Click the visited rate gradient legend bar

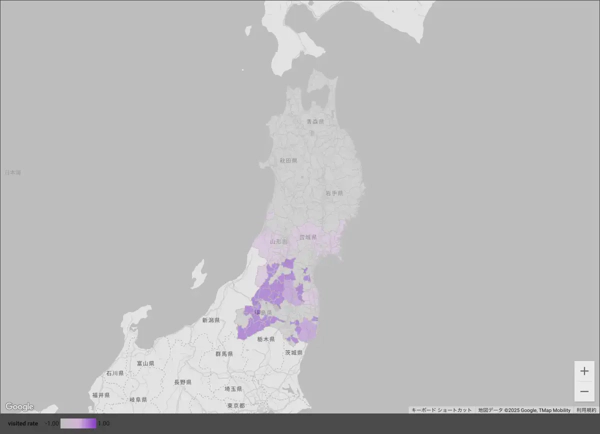pyautogui.click(x=78, y=423)
